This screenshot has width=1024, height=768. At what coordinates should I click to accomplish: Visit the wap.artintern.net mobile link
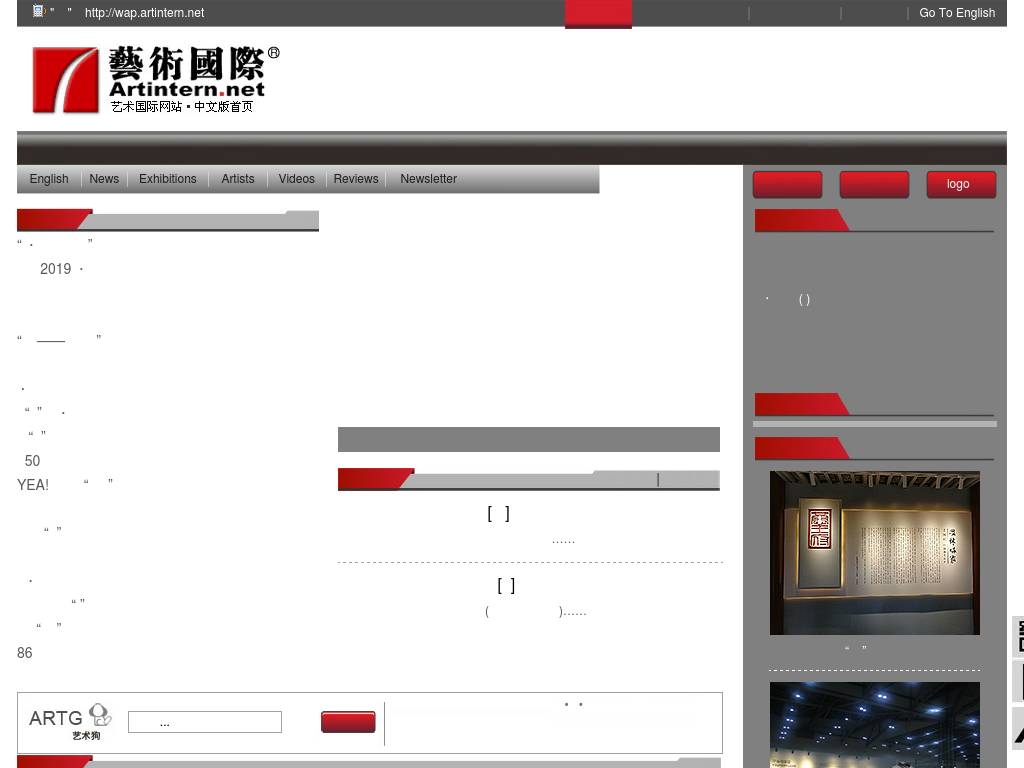(x=144, y=13)
